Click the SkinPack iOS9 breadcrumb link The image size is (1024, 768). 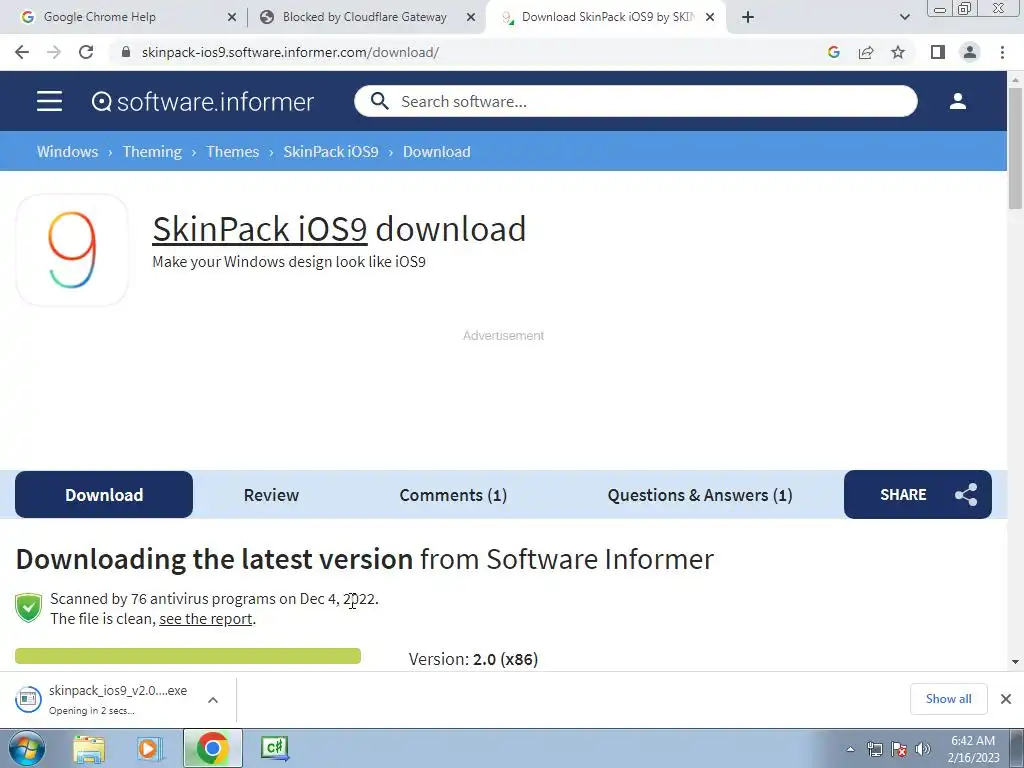tap(330, 152)
